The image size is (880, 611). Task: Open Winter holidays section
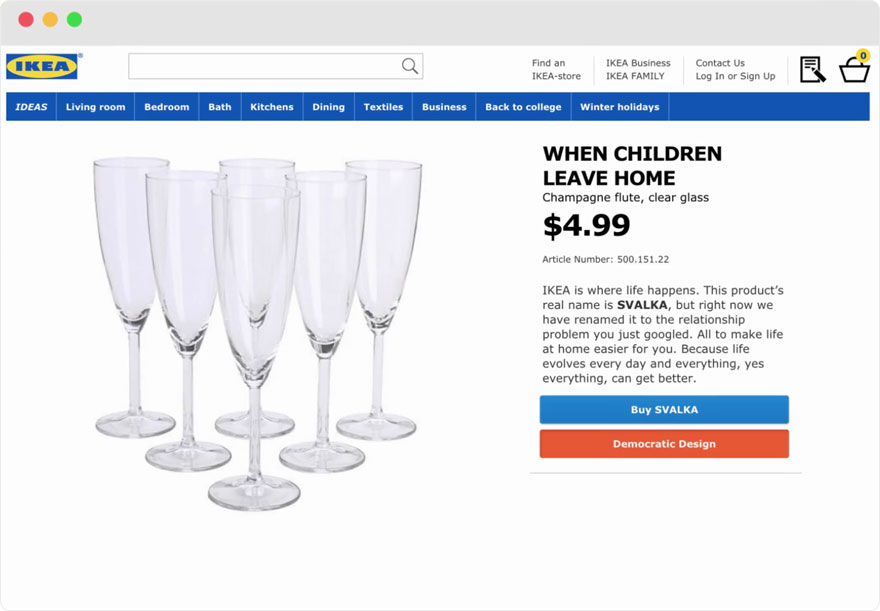pos(620,107)
